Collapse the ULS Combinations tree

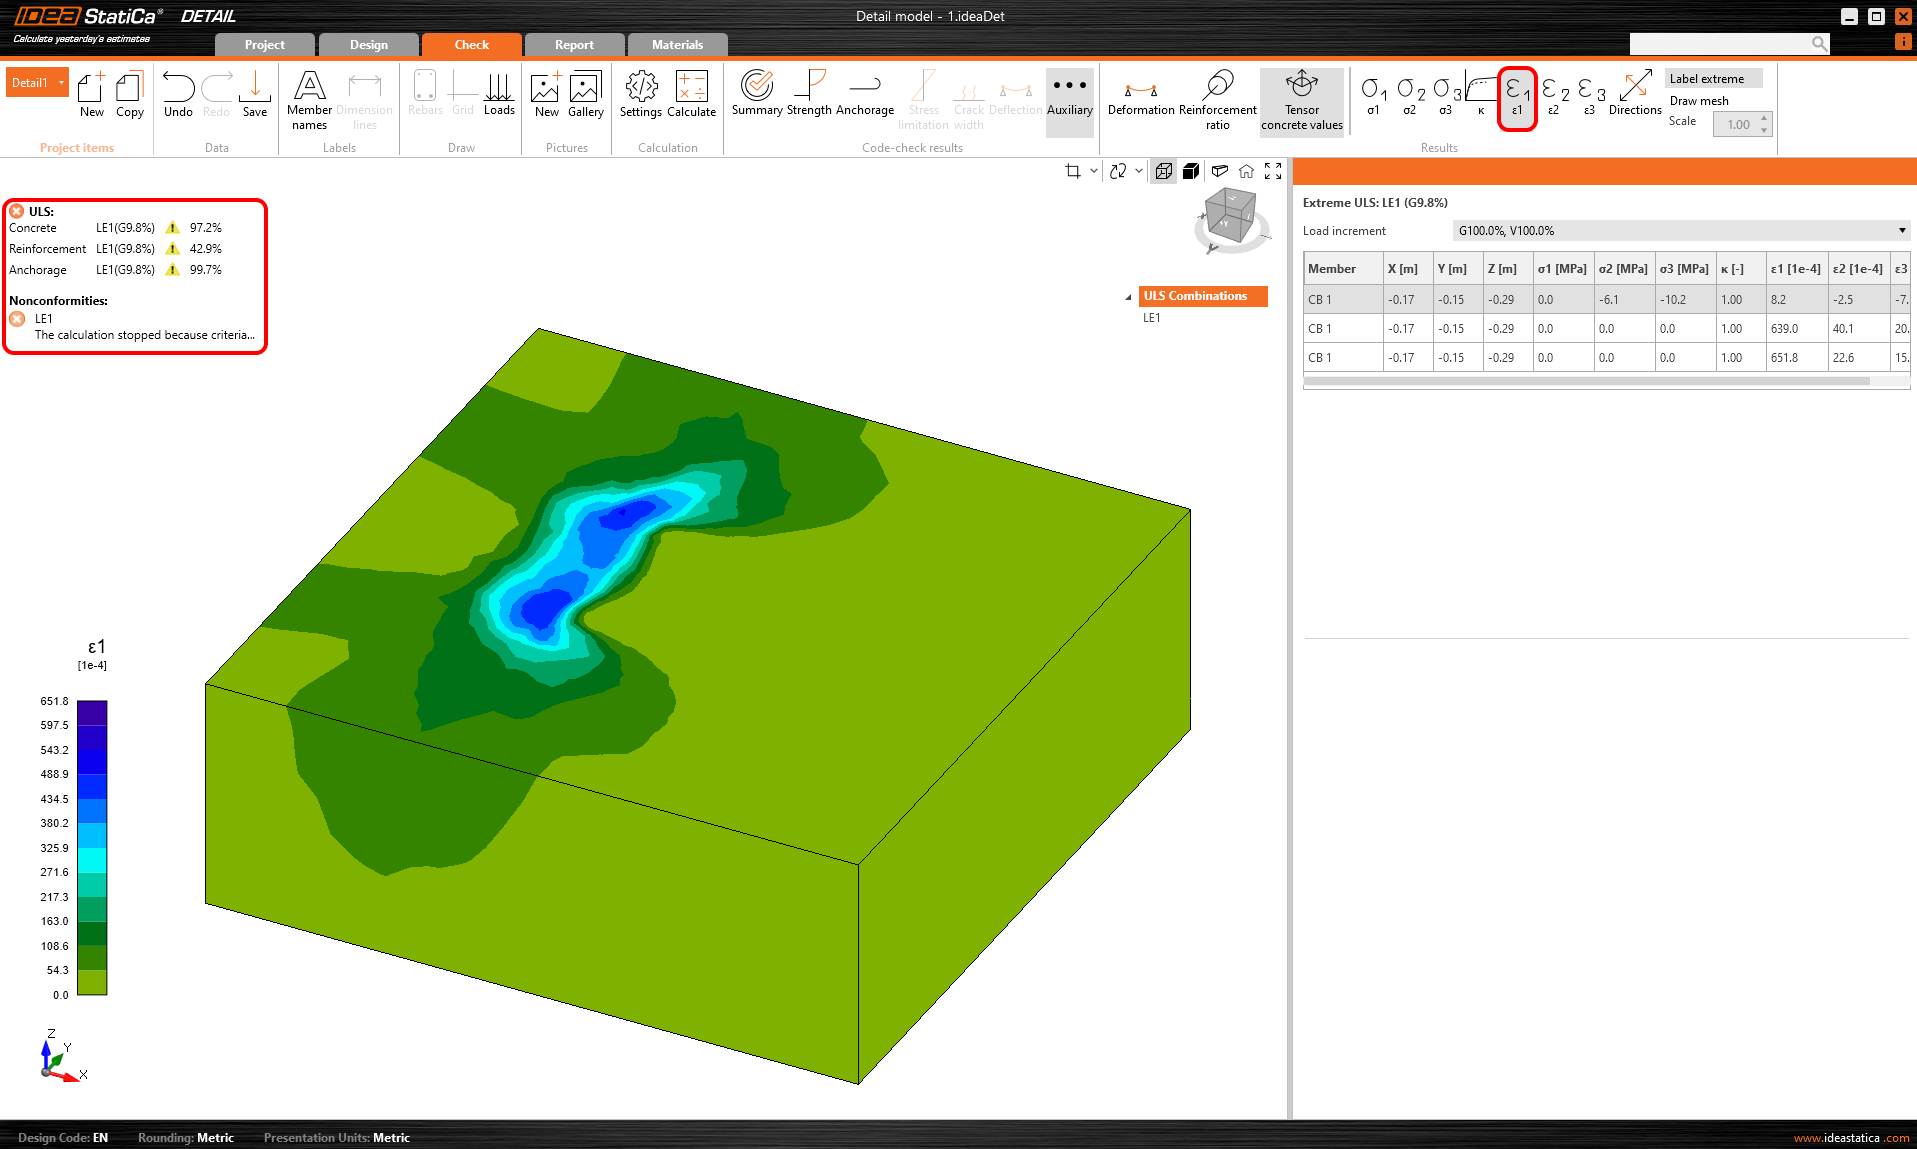(1128, 297)
